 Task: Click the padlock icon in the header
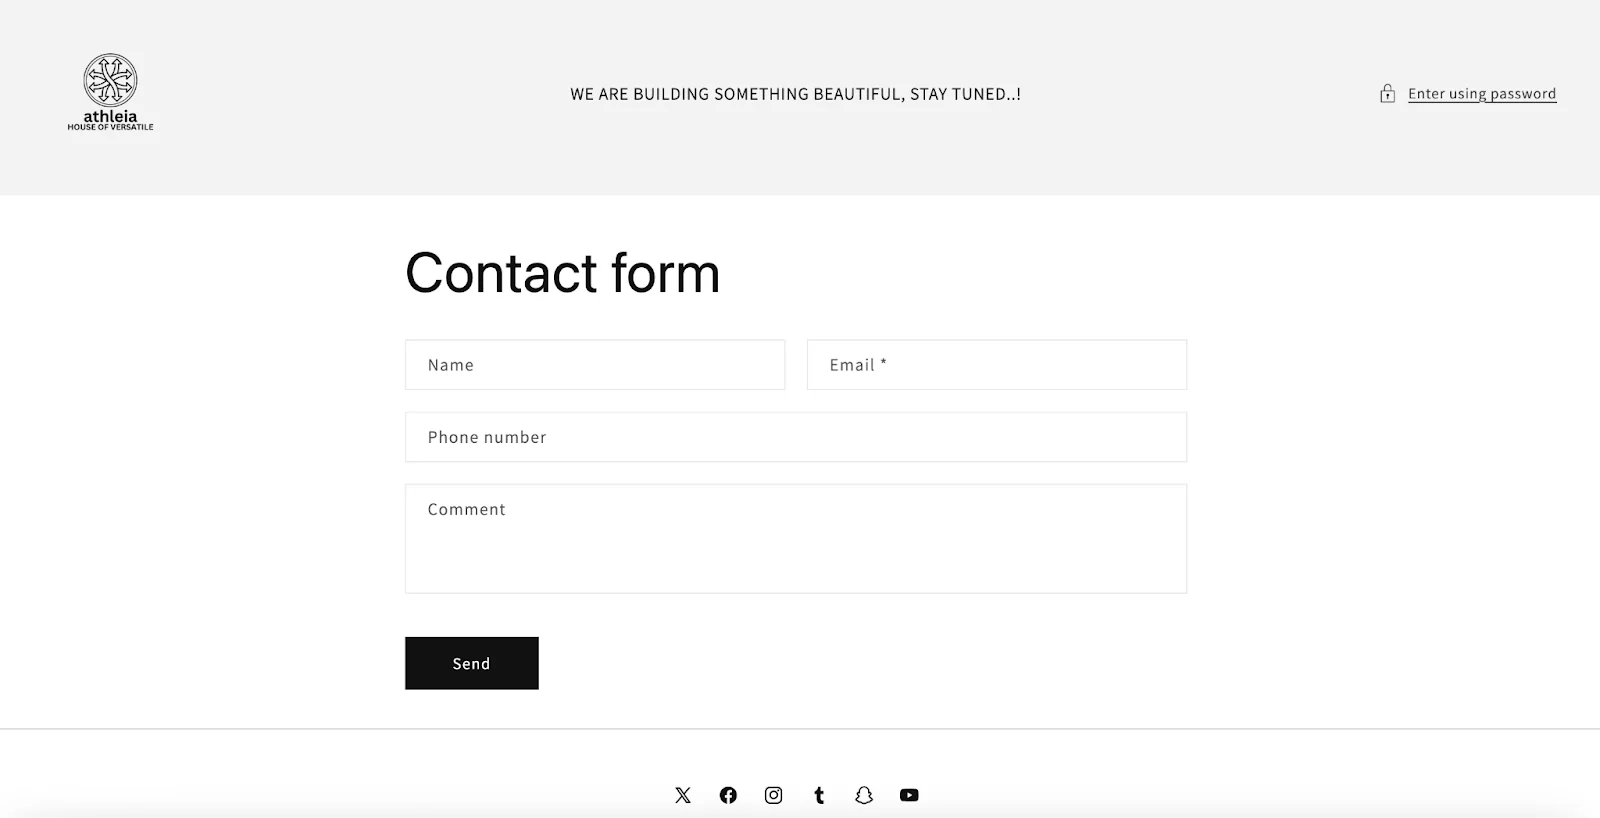pyautogui.click(x=1387, y=93)
